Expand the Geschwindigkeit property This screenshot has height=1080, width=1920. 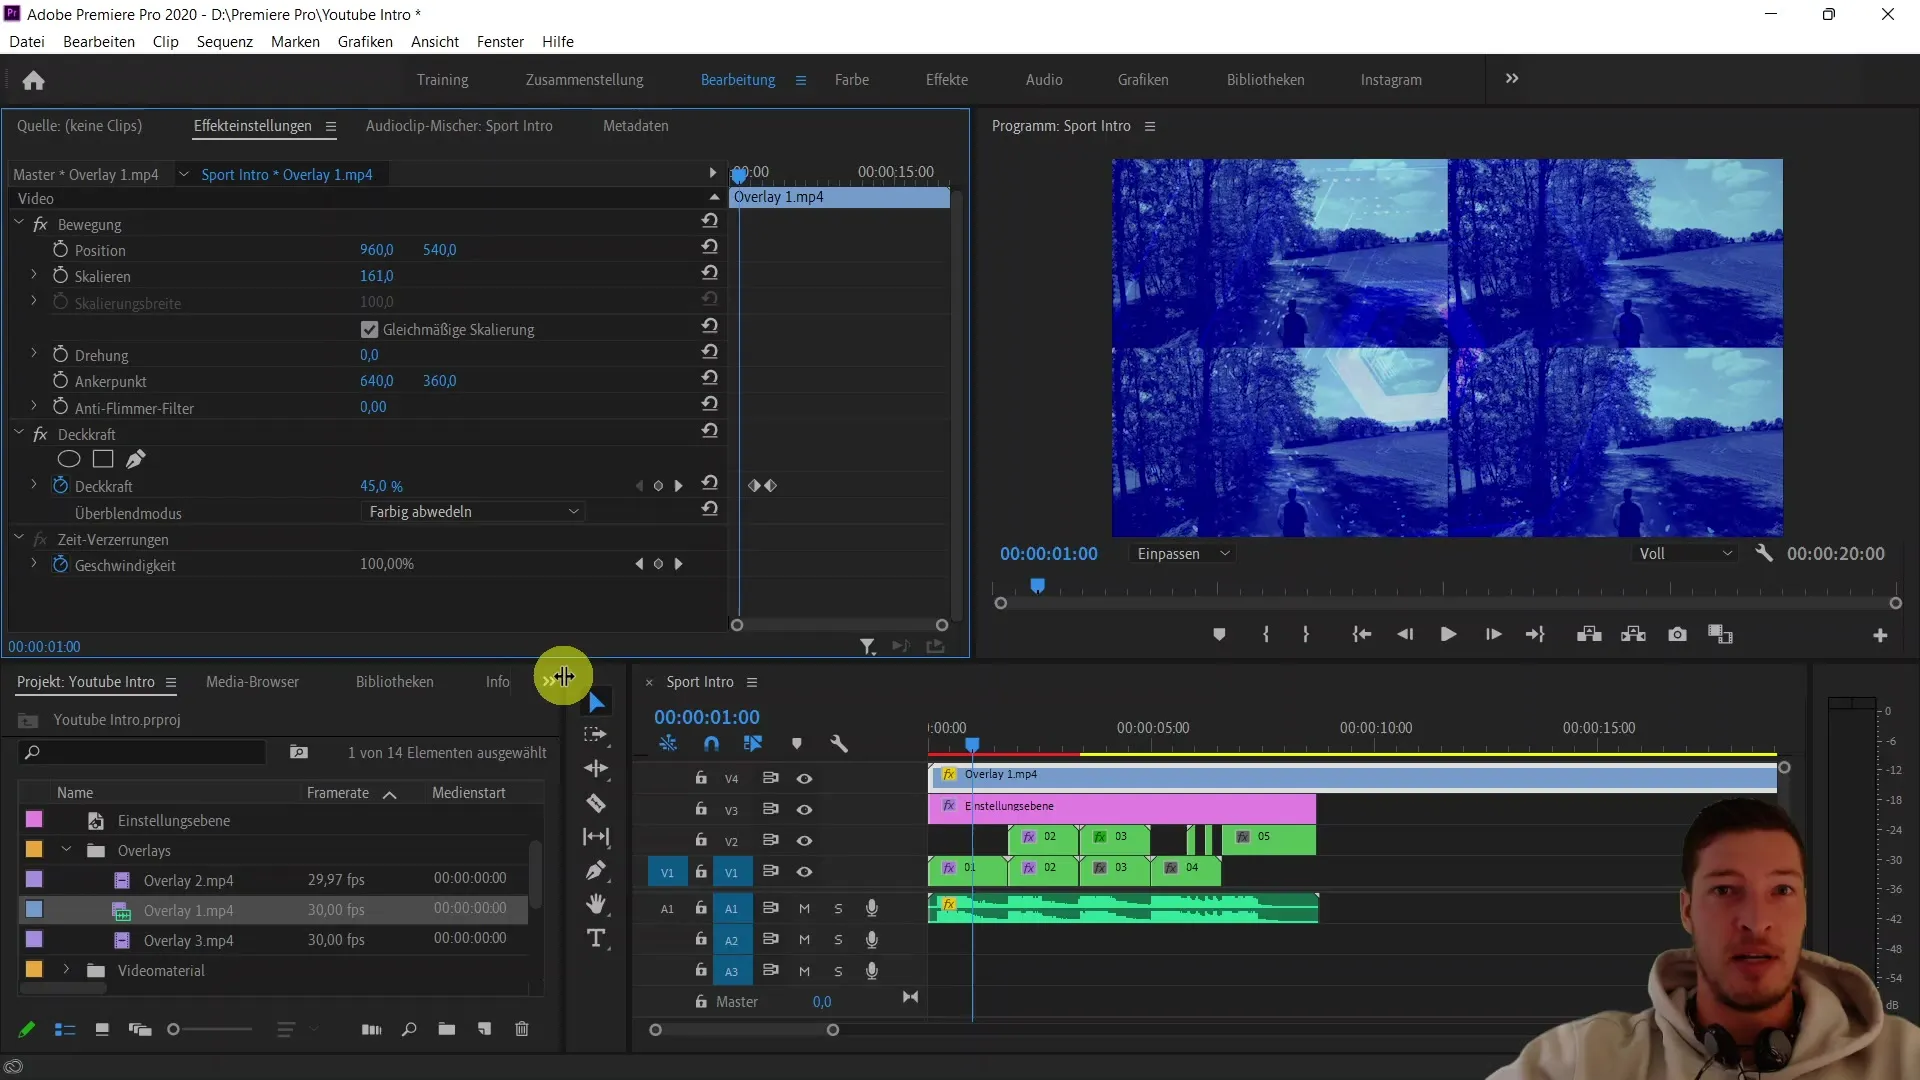click(33, 563)
